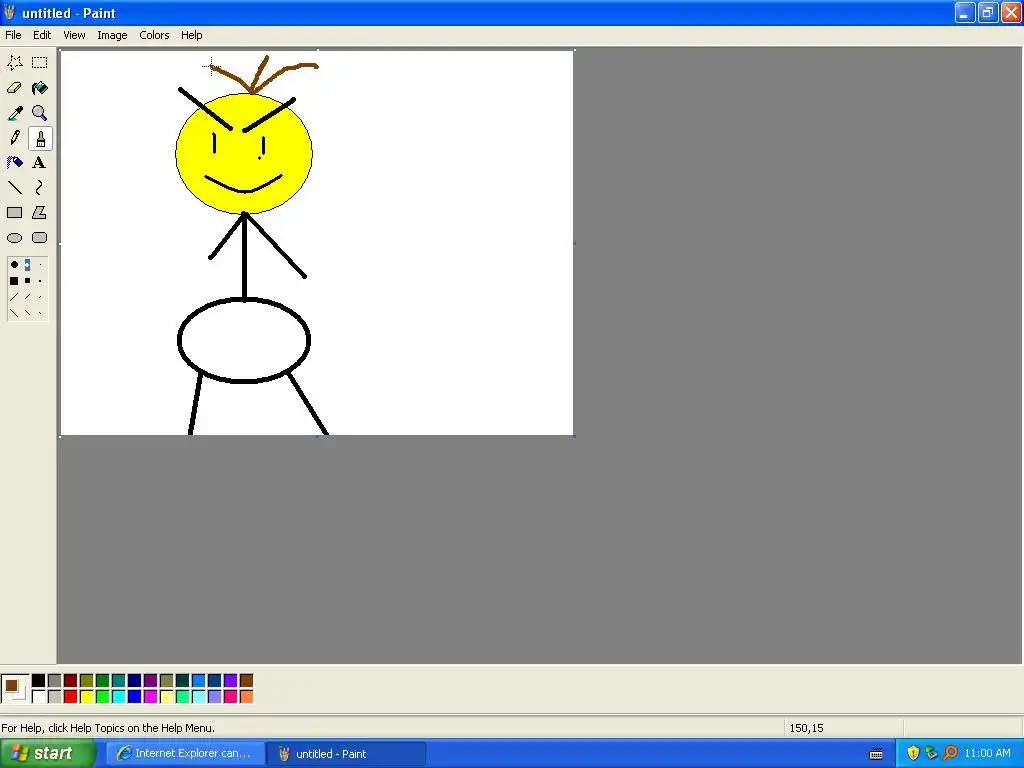The height and width of the screenshot is (768, 1024).
Task: Restore down the Paint window
Action: (x=987, y=12)
